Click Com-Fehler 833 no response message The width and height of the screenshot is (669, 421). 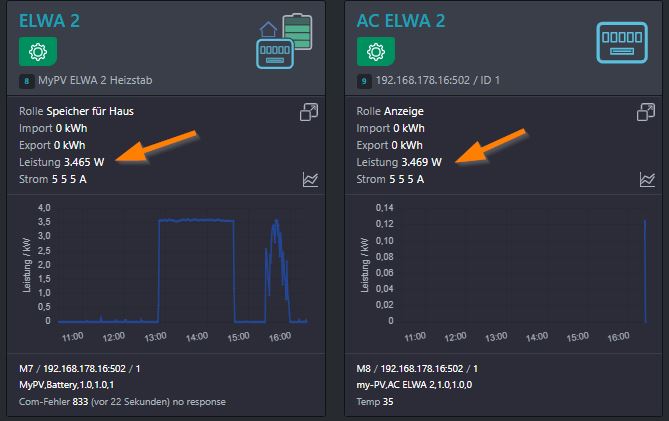click(x=122, y=402)
